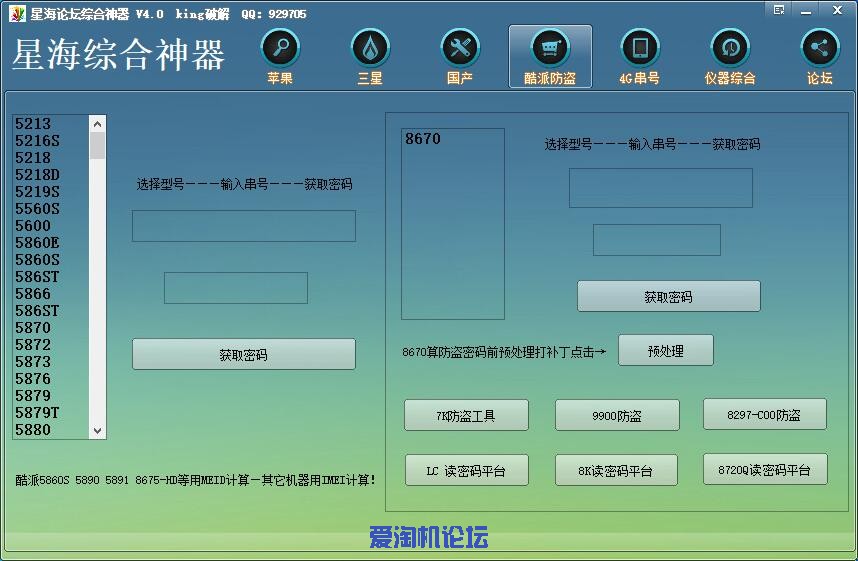Open the 论坛 (forum) section

coord(819,57)
